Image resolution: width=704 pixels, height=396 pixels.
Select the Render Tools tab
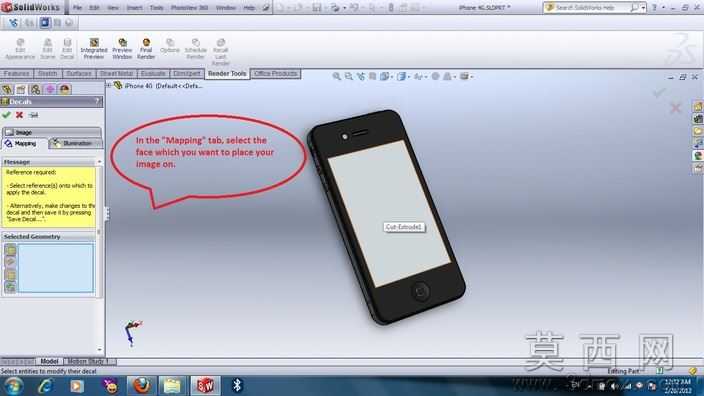[x=227, y=74]
